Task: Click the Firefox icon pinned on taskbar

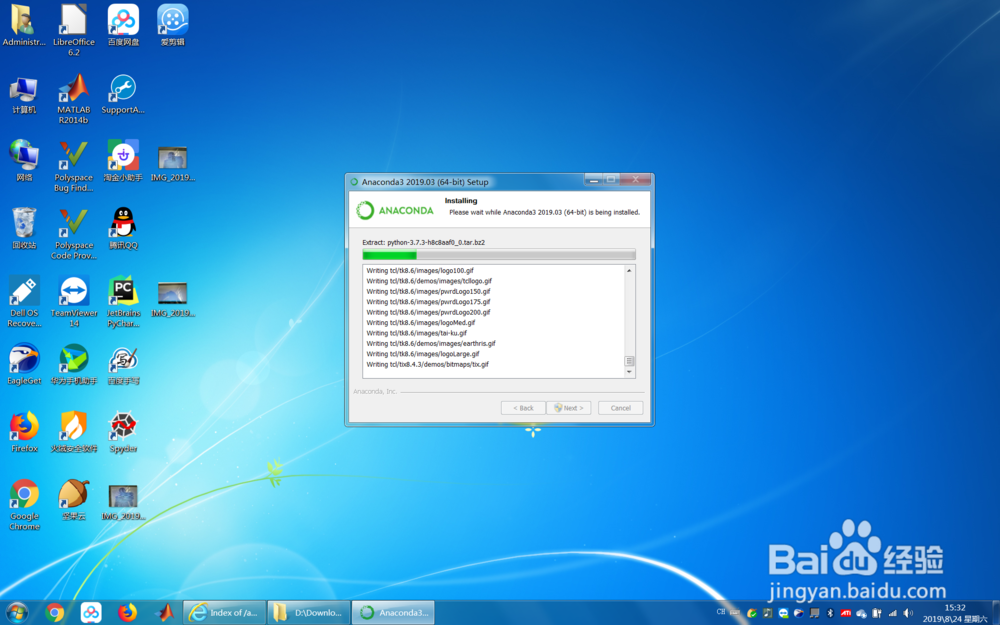Action: click(128, 613)
